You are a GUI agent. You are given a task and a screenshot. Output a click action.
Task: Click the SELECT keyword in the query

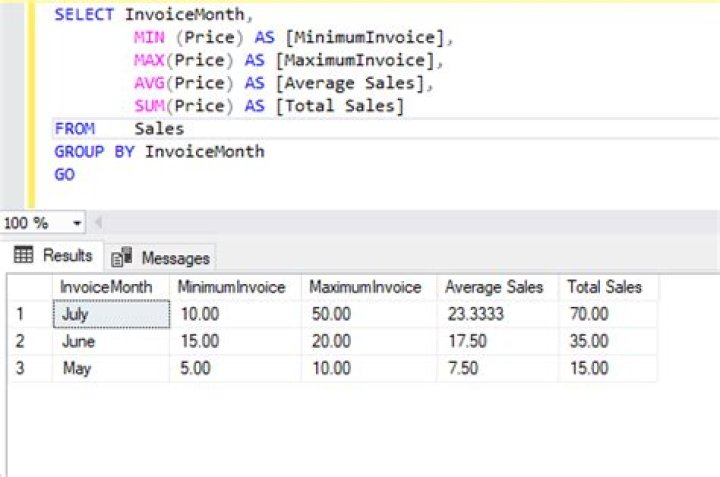84,15
